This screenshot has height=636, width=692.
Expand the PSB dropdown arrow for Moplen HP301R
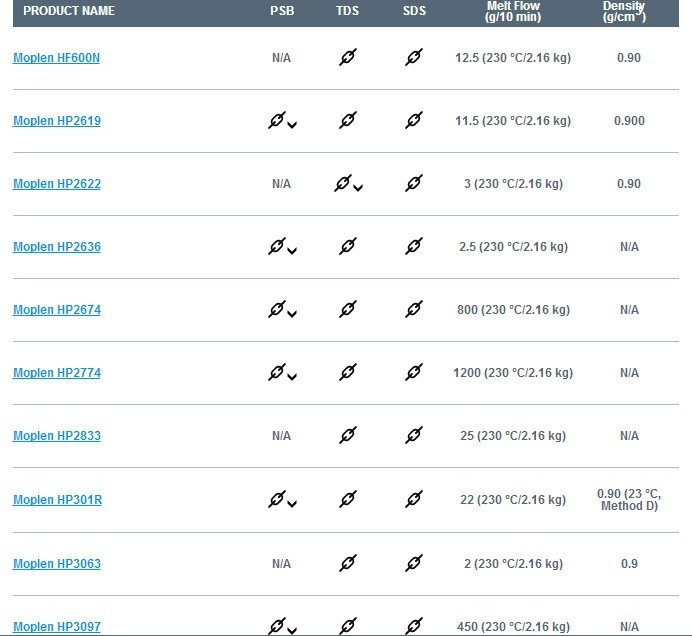[292, 504]
